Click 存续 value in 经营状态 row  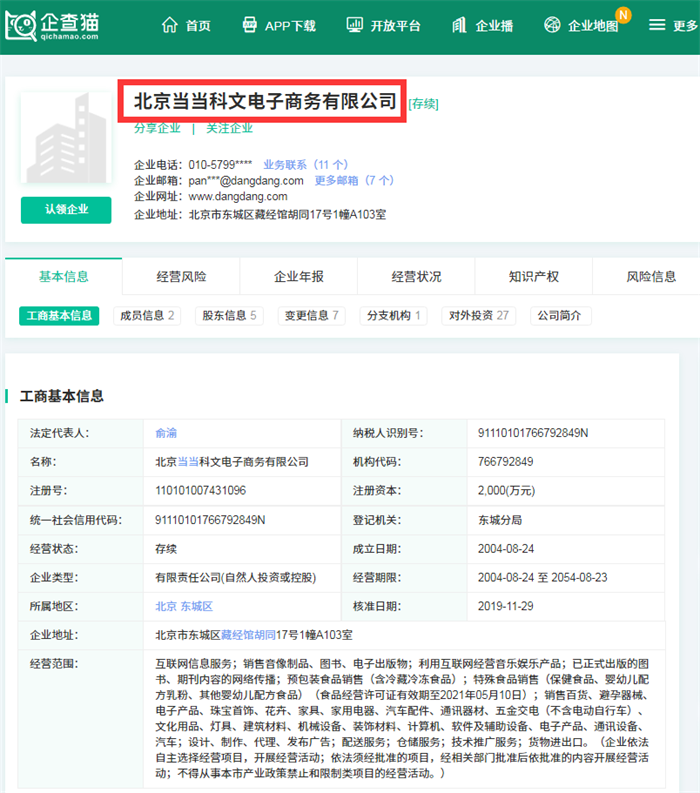click(x=166, y=549)
